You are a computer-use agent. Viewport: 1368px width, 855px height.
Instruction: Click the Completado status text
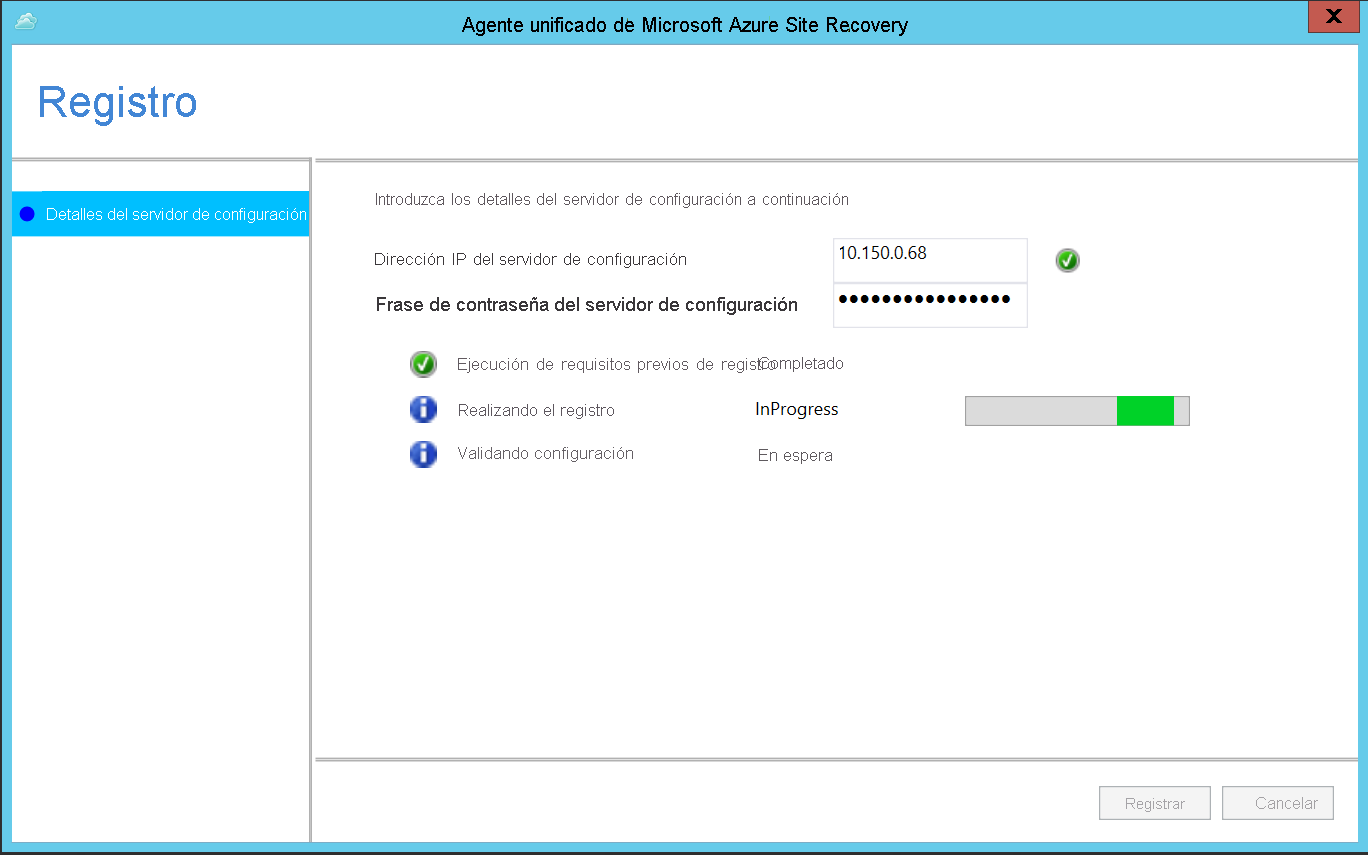(x=803, y=364)
